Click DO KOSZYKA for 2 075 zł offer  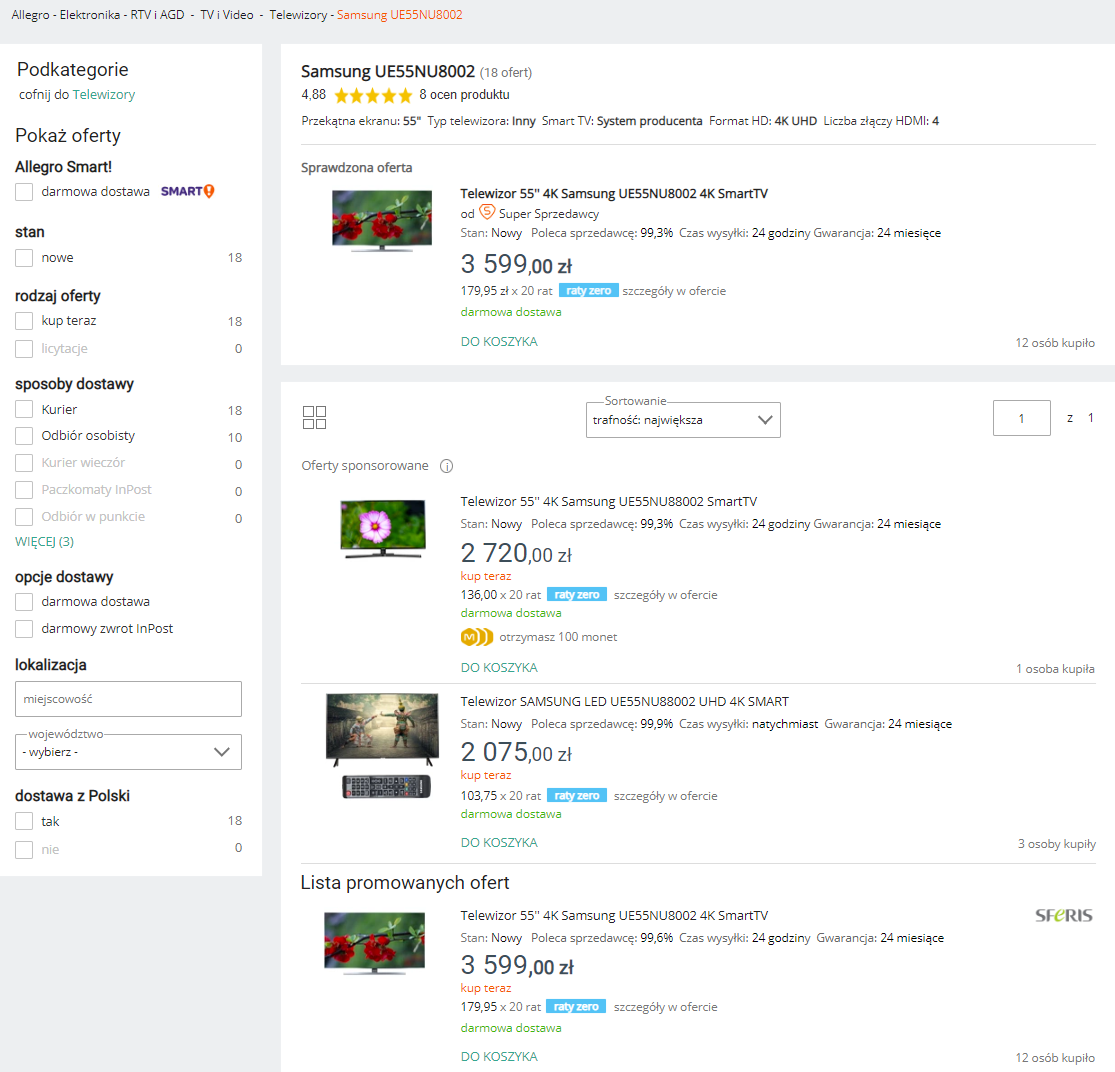pyautogui.click(x=499, y=842)
